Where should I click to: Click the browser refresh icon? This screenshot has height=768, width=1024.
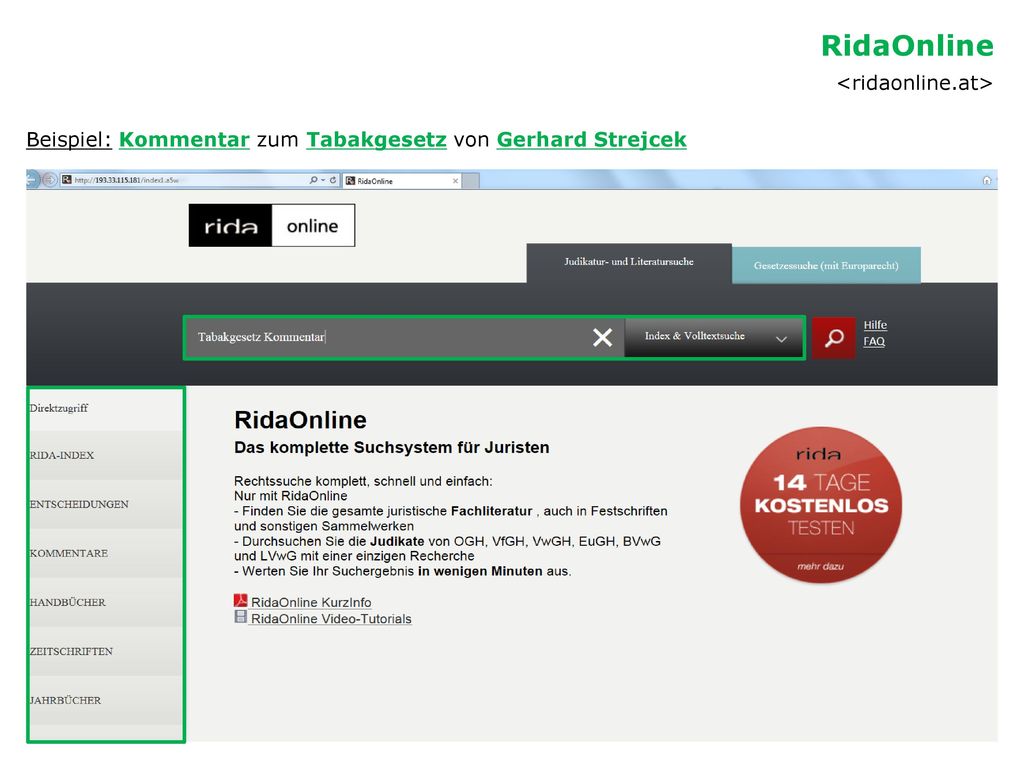(333, 180)
